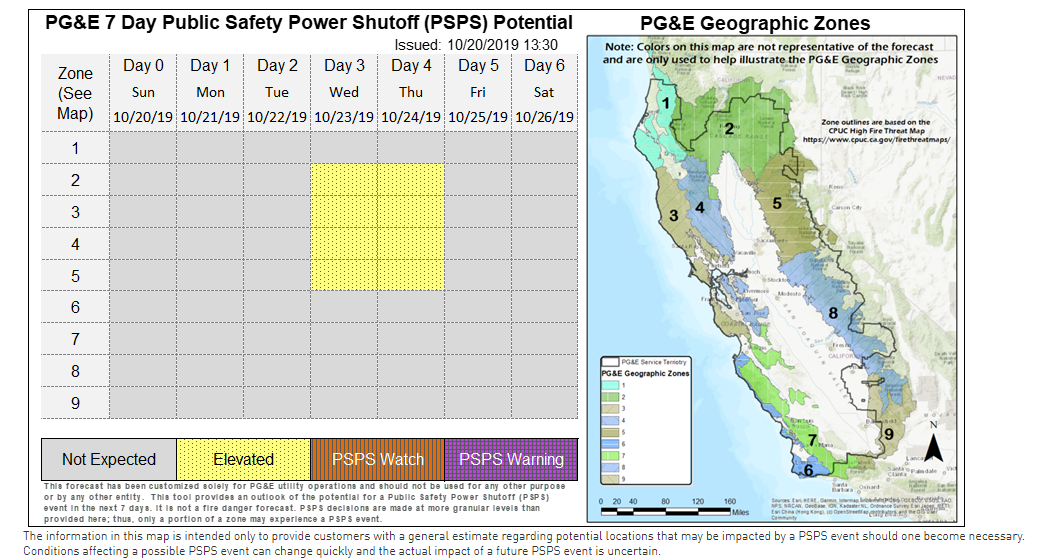Click the zone "8" row label in the forecast table

coord(75,371)
